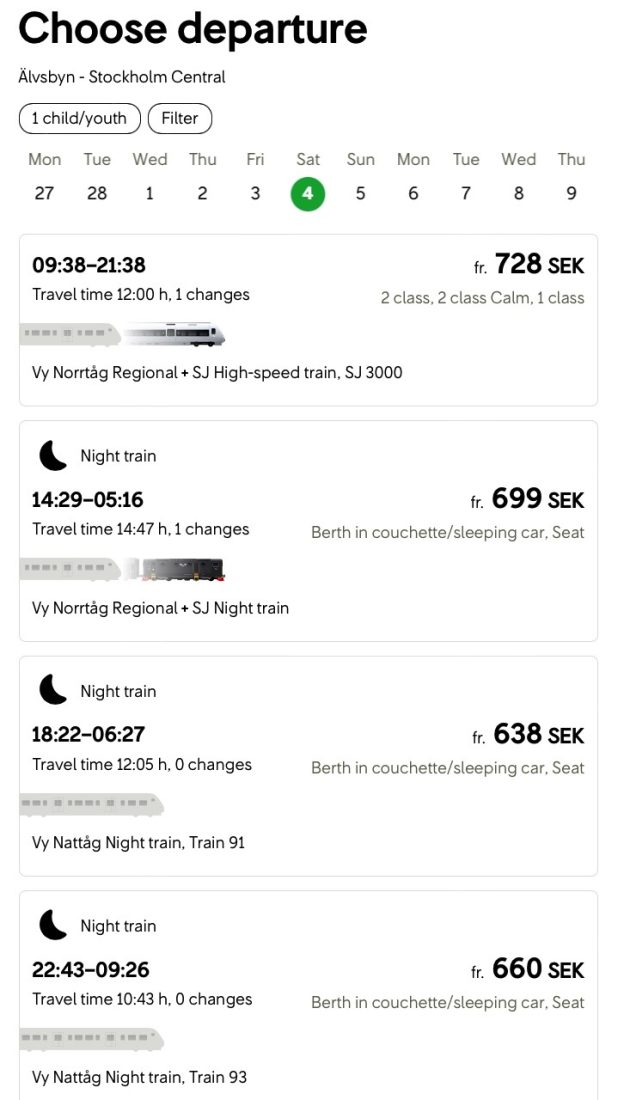The image size is (624, 1100).
Task: Click the grey train graphic for Train 91
Action: [92, 805]
